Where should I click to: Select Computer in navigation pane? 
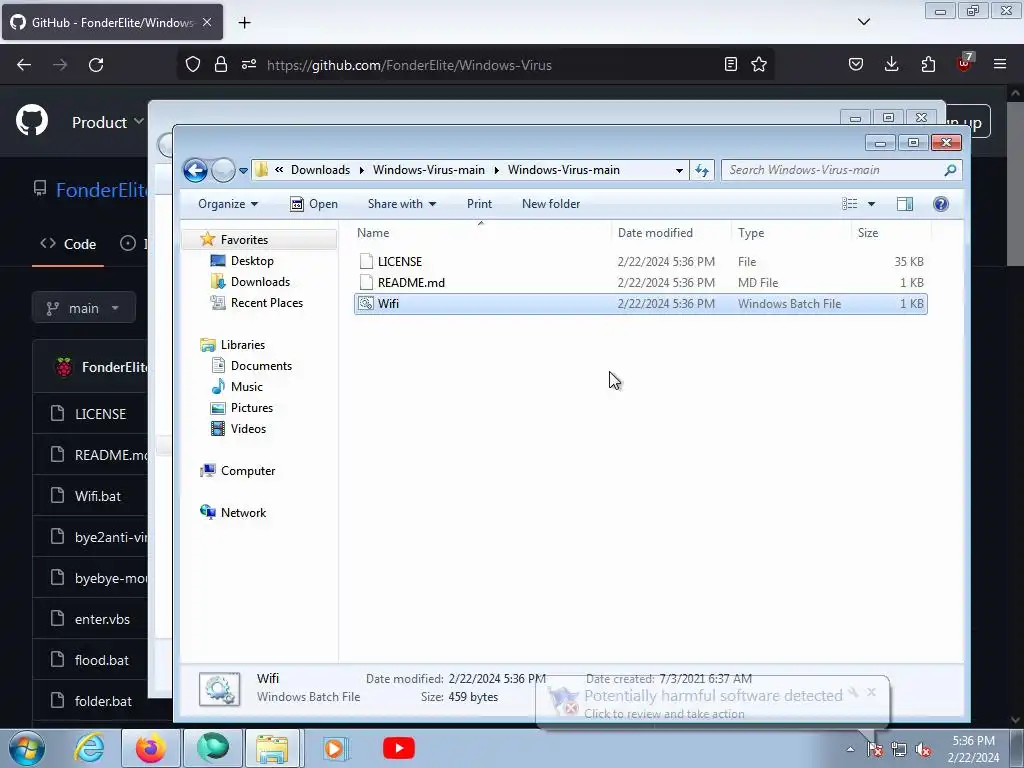click(x=248, y=471)
